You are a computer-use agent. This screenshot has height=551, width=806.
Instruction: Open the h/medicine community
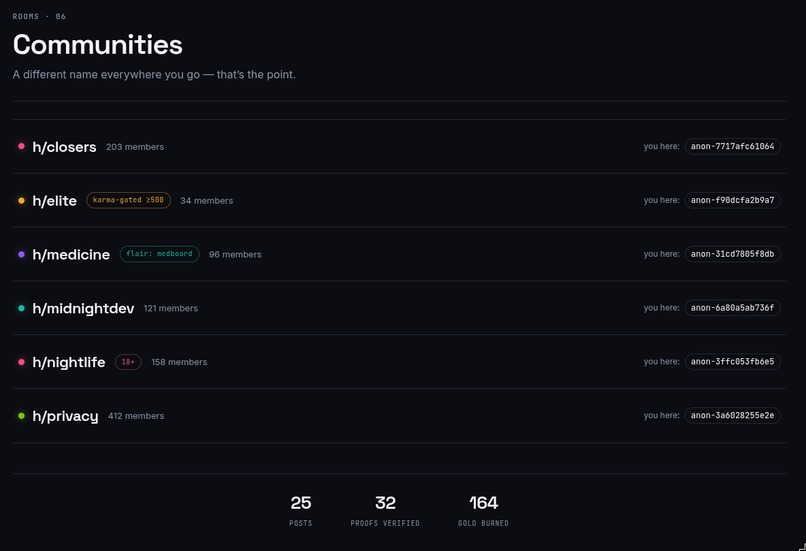click(x=71, y=254)
